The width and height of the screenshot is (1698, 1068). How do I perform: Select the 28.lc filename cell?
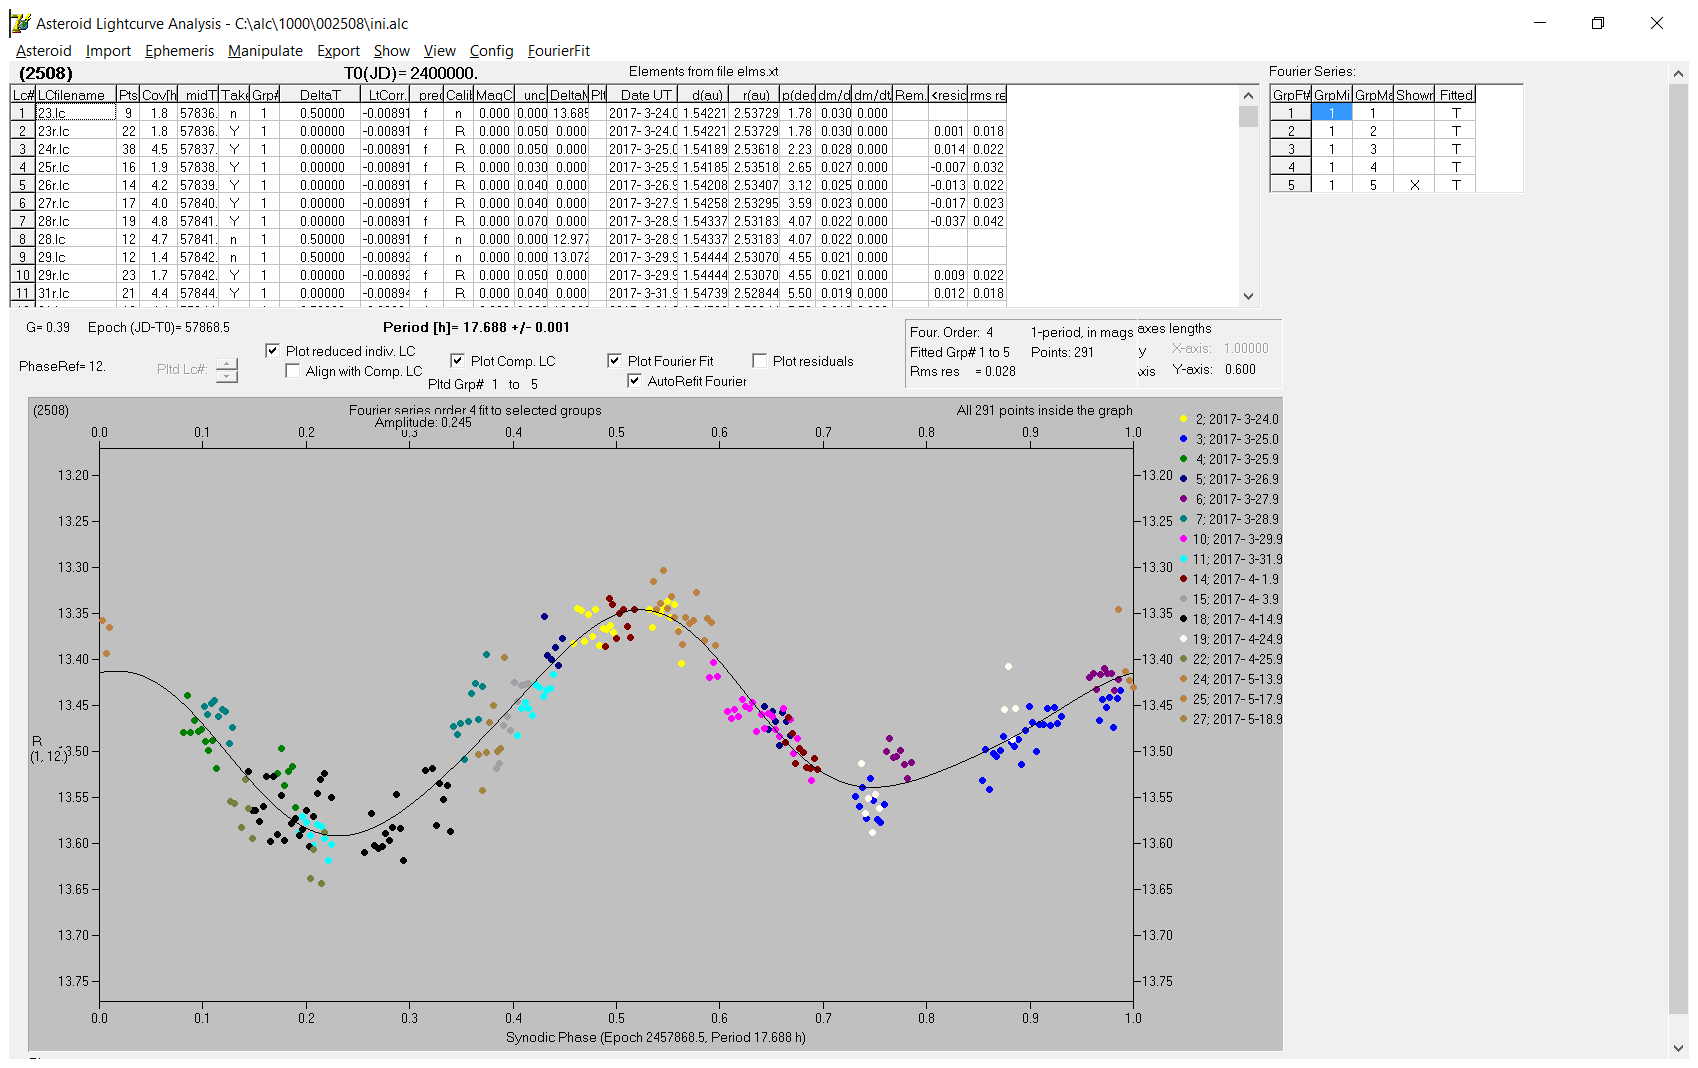click(x=76, y=239)
